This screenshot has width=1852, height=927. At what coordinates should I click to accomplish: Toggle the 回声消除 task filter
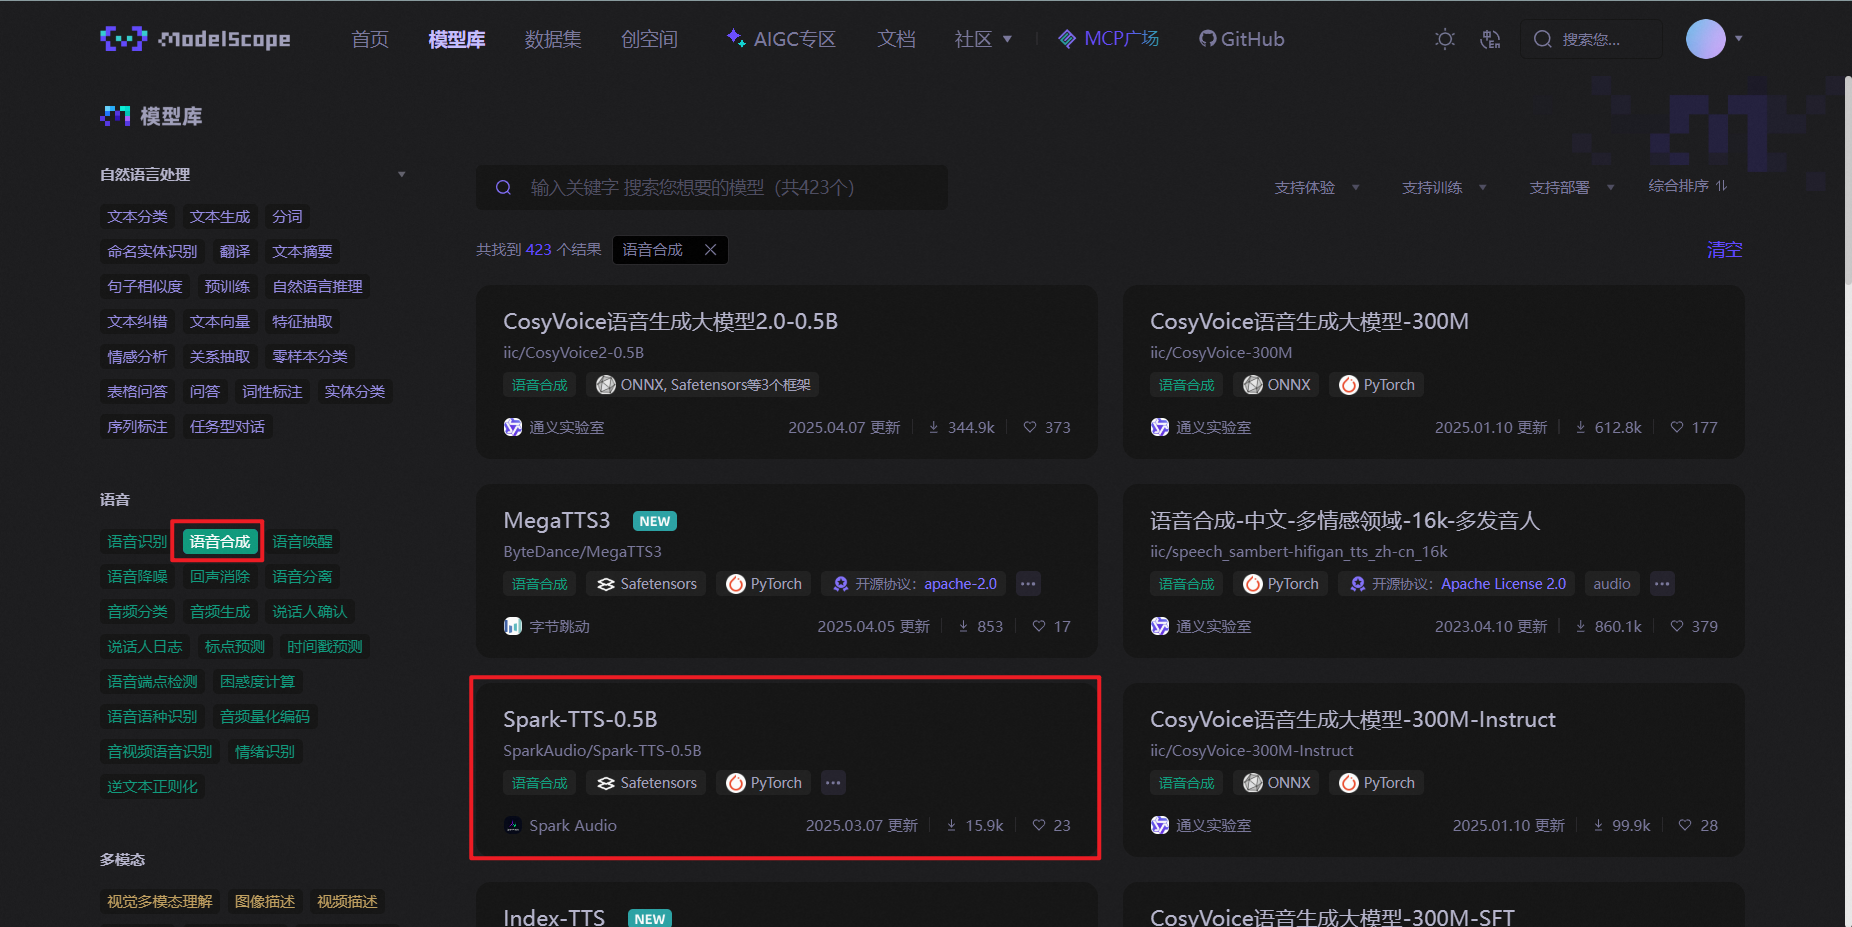pos(220,576)
